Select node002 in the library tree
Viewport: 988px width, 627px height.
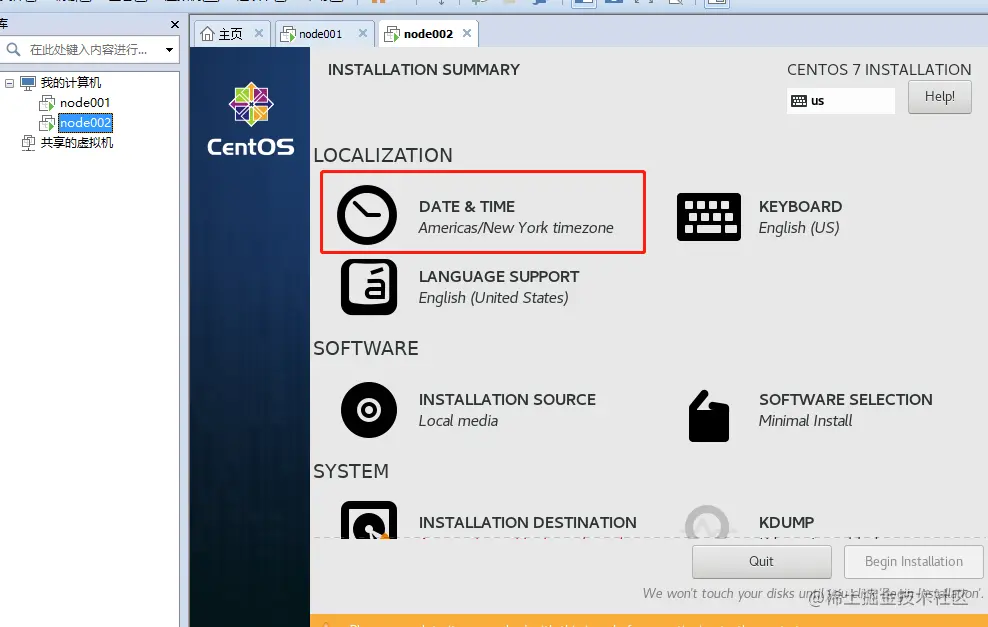[x=86, y=123]
